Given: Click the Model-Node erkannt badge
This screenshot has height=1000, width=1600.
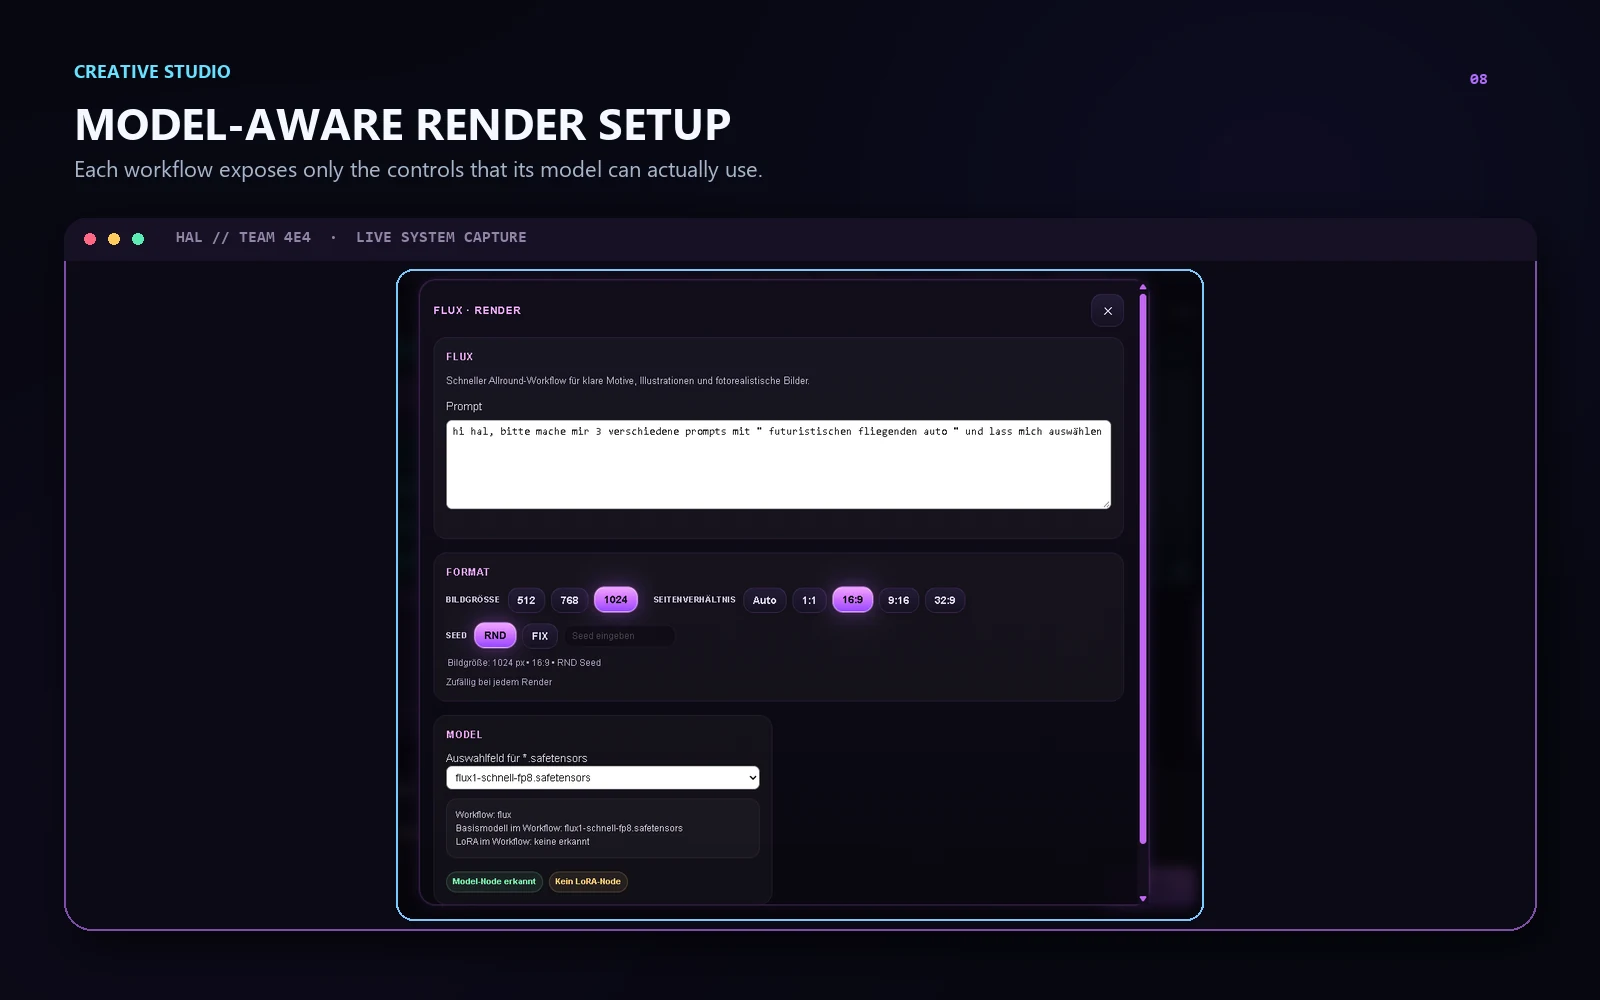Looking at the screenshot, I should pyautogui.click(x=494, y=881).
